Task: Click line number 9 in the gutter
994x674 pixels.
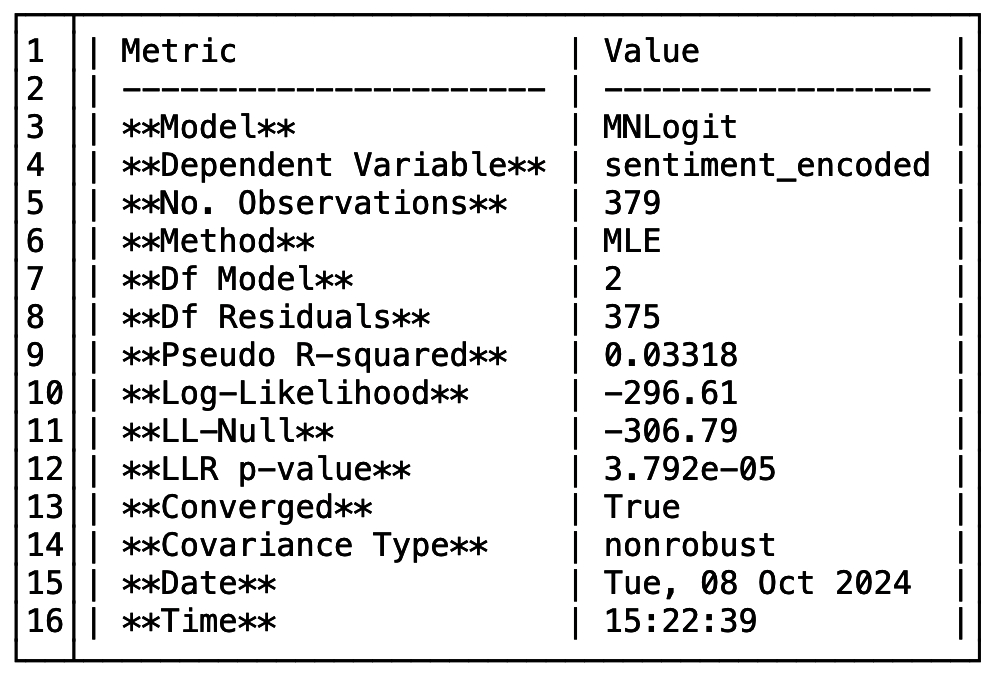Action: coord(36,355)
